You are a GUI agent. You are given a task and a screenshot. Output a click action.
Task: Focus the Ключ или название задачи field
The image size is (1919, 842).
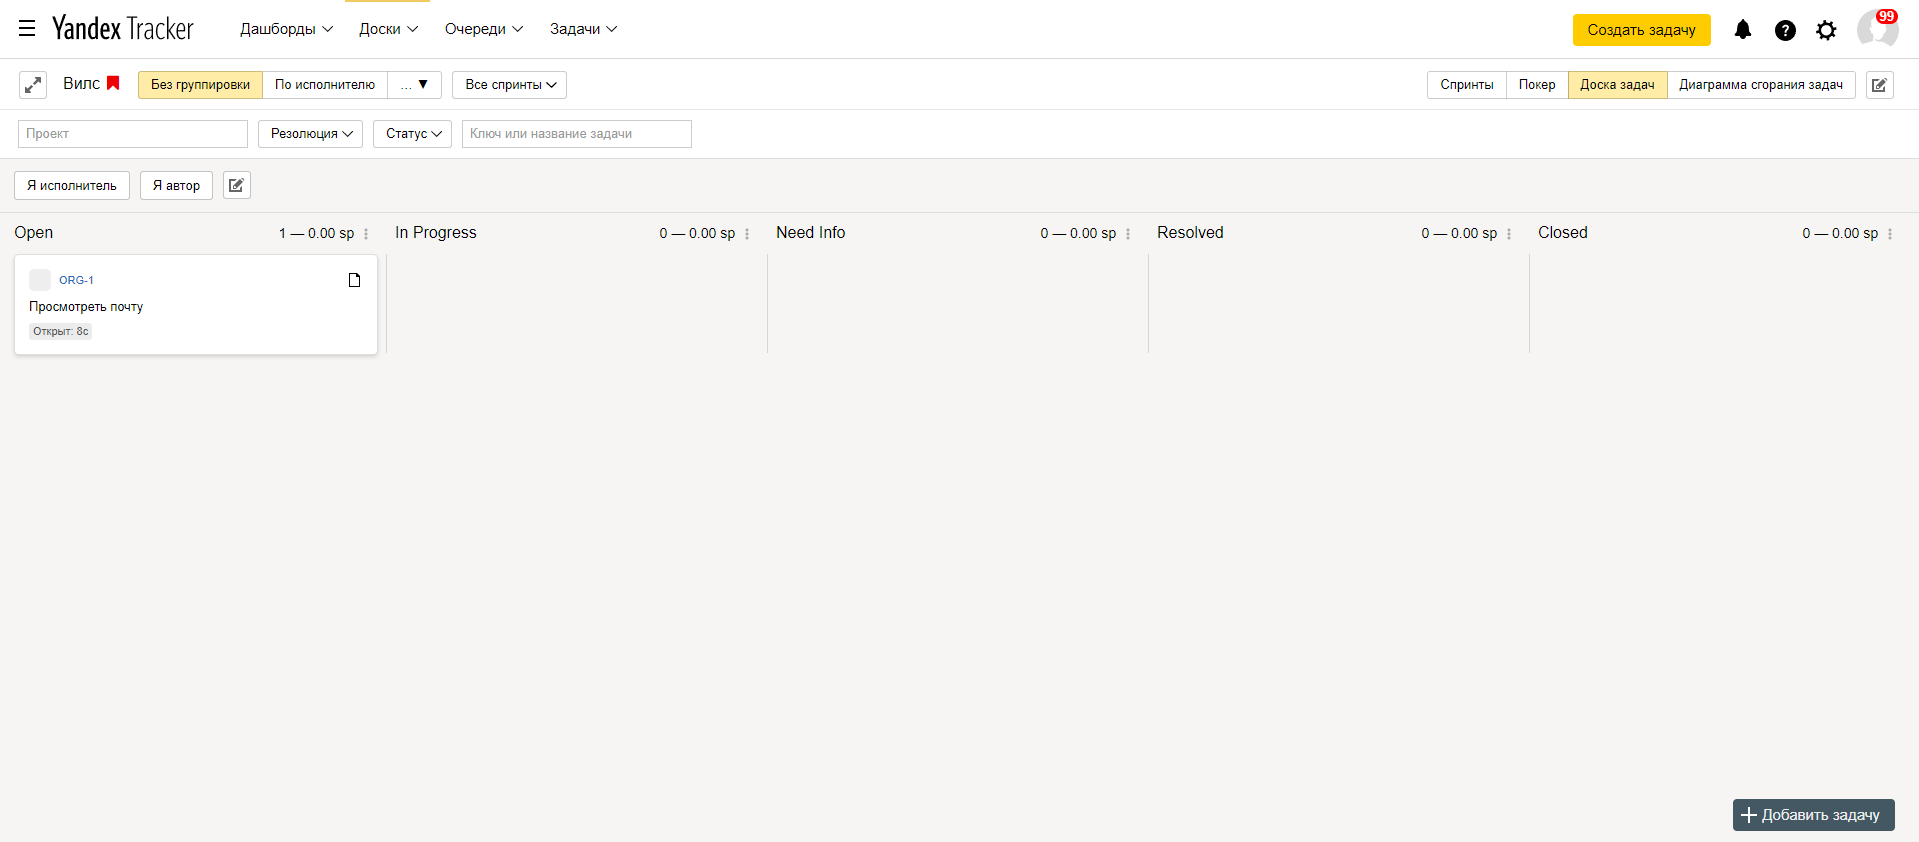click(x=576, y=134)
